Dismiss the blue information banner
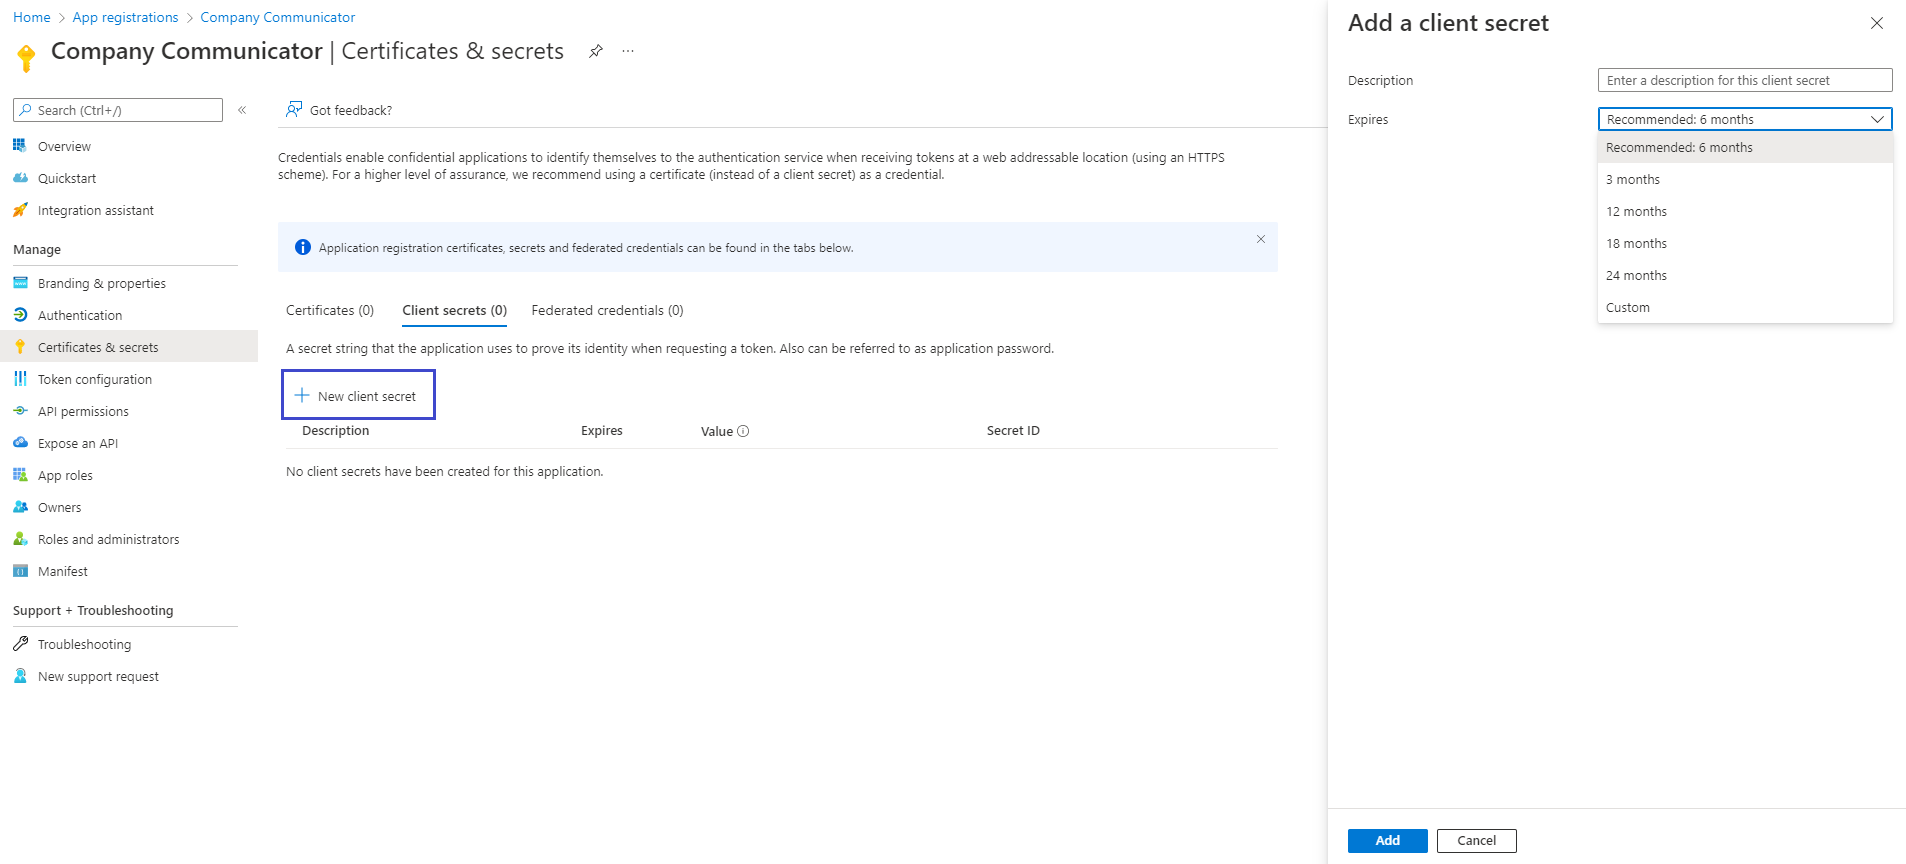The image size is (1906, 864). click(x=1261, y=239)
